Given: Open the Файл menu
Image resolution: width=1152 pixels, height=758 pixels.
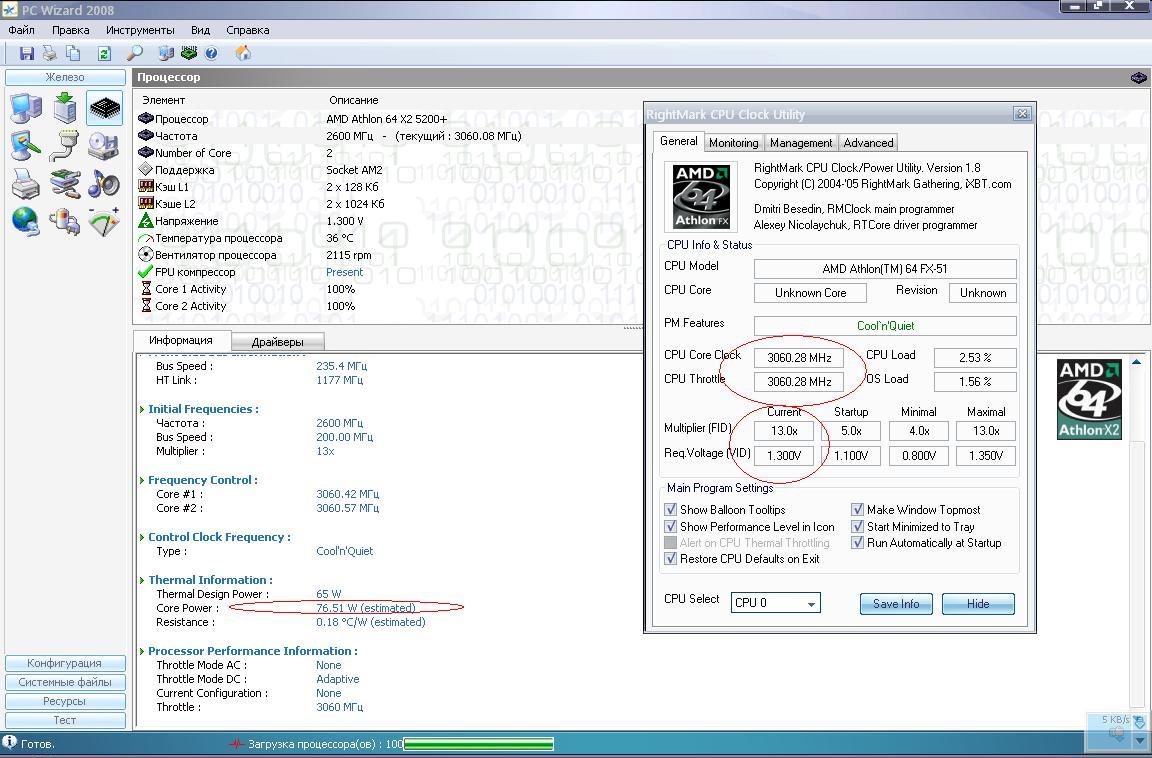Looking at the screenshot, I should pos(21,30).
